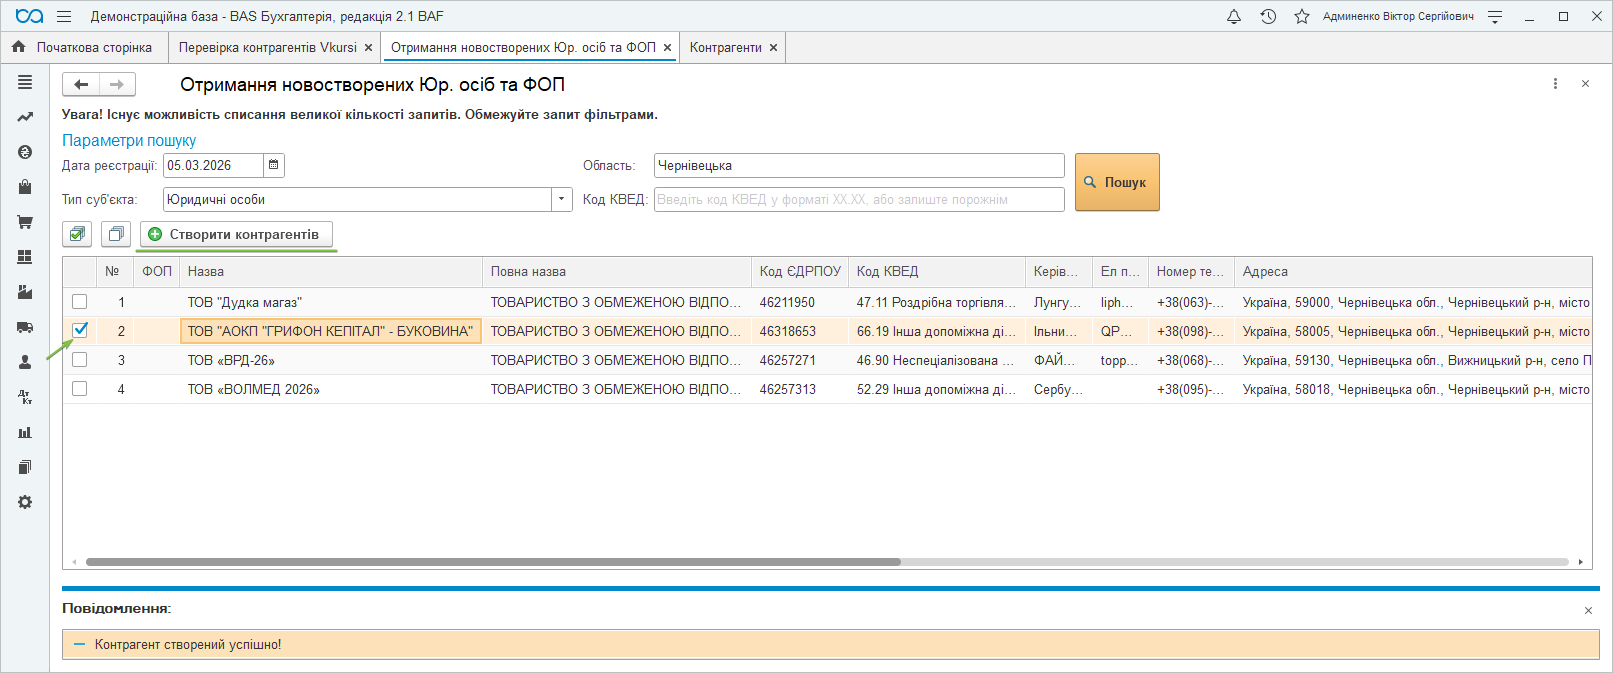The width and height of the screenshot is (1613, 673).
Task: Click the Створити контрагентів button
Action: (235, 234)
